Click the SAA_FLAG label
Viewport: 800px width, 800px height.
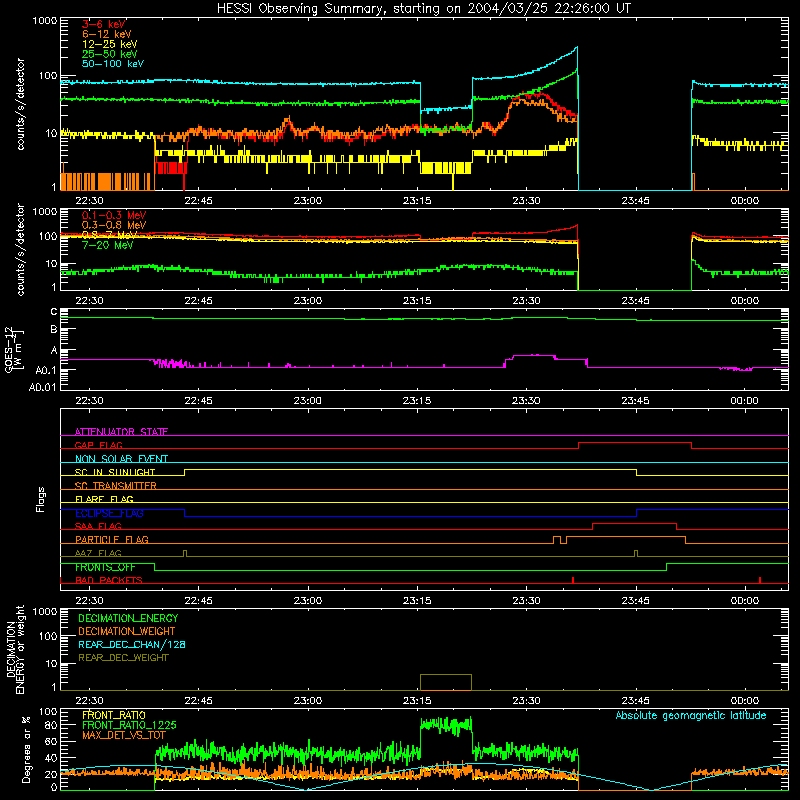click(98, 526)
